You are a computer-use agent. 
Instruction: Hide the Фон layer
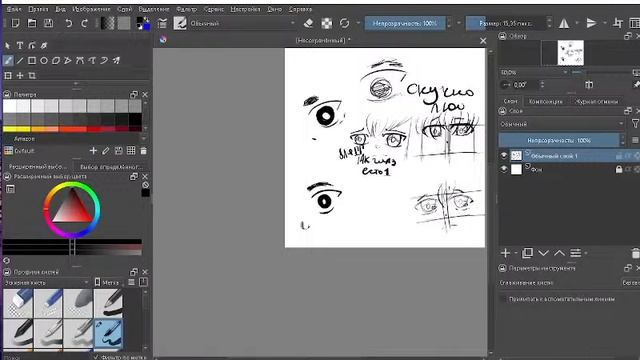coord(504,169)
